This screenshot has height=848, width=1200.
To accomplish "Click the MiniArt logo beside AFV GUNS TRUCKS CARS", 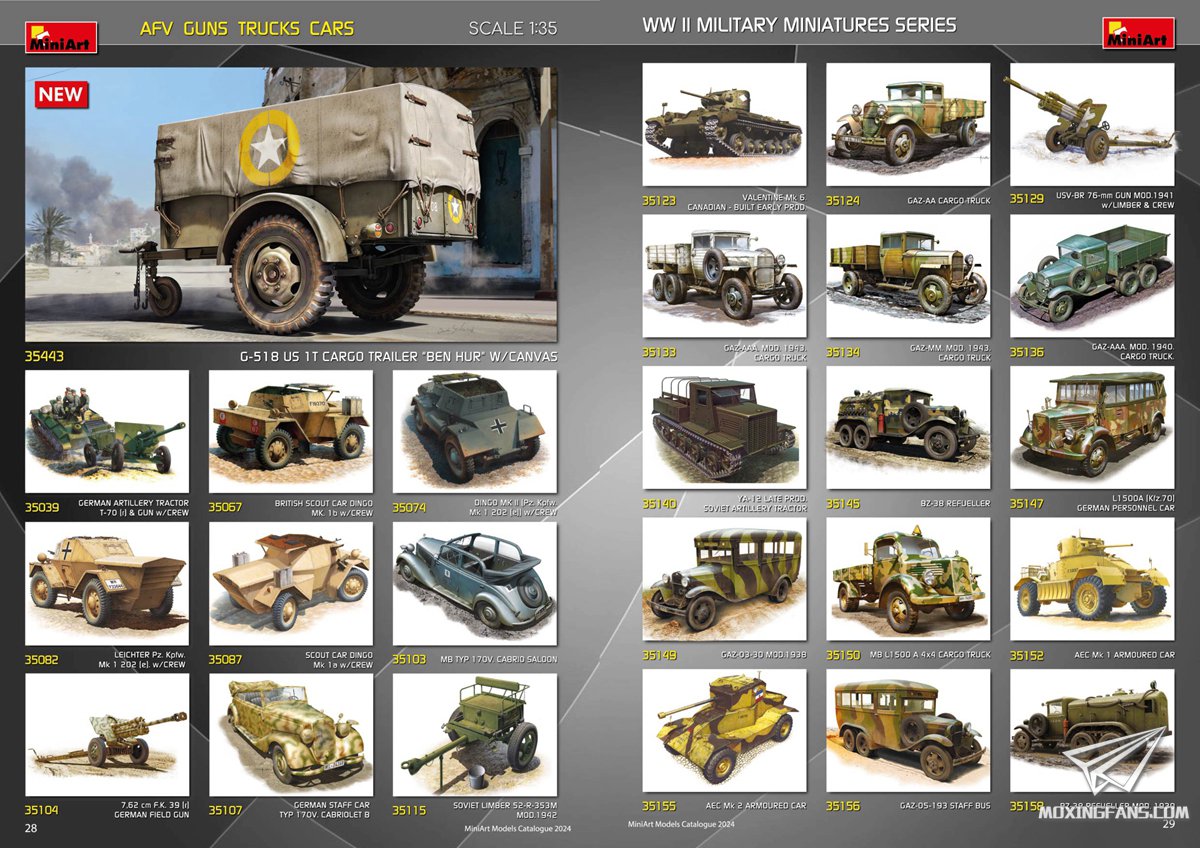I will [x=61, y=36].
